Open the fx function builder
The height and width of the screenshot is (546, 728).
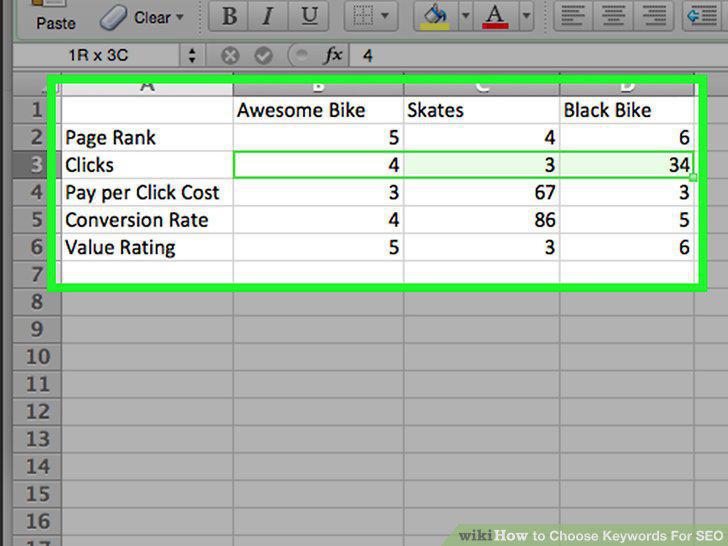click(x=333, y=56)
